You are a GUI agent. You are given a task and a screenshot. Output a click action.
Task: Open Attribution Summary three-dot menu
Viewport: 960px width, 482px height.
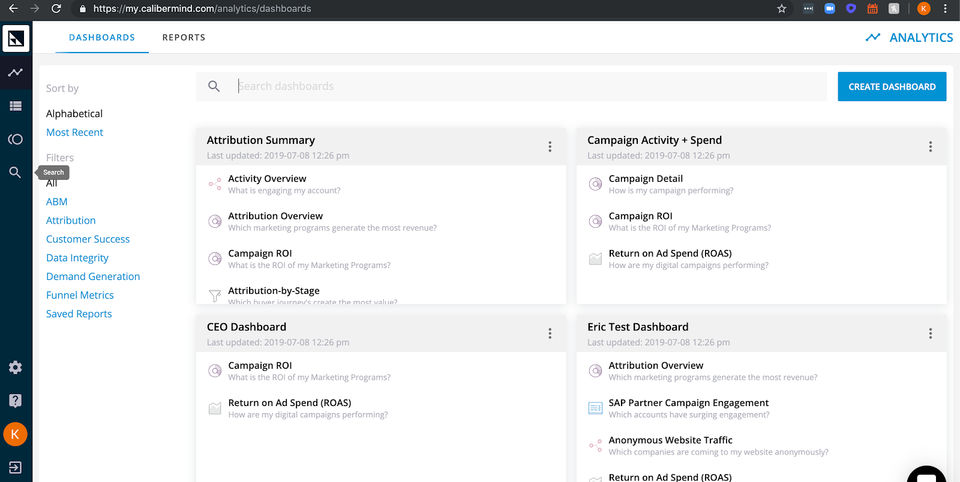click(550, 147)
